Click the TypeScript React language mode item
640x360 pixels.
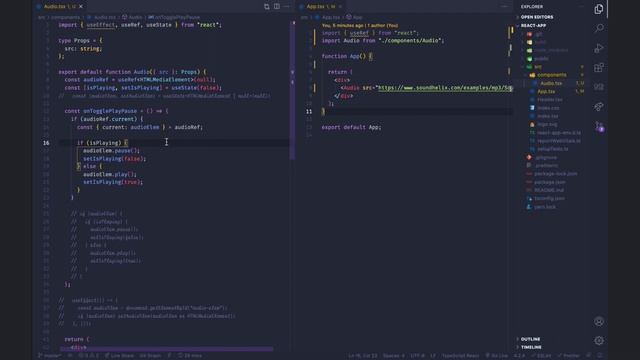460,356
